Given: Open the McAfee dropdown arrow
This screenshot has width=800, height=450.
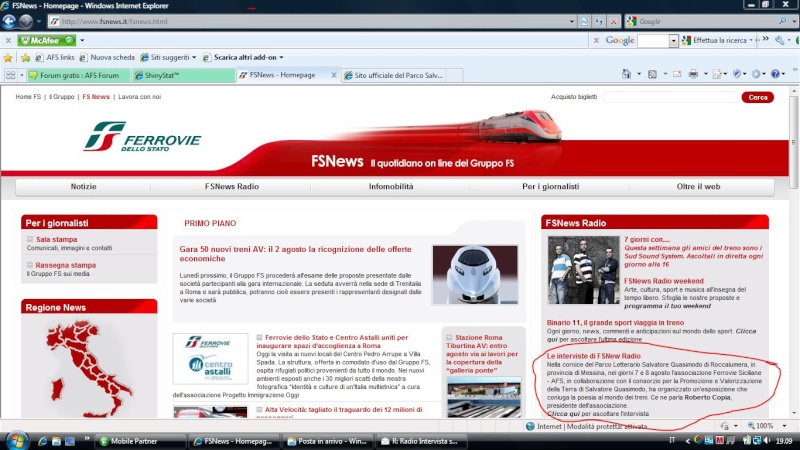Looking at the screenshot, I should [x=82, y=40].
